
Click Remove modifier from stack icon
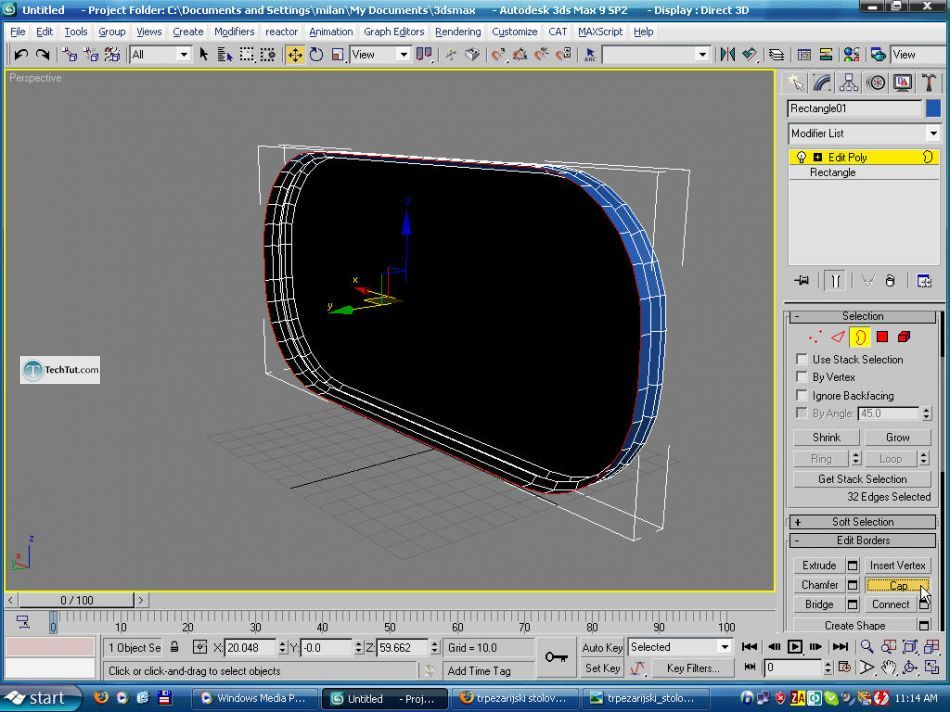point(889,281)
